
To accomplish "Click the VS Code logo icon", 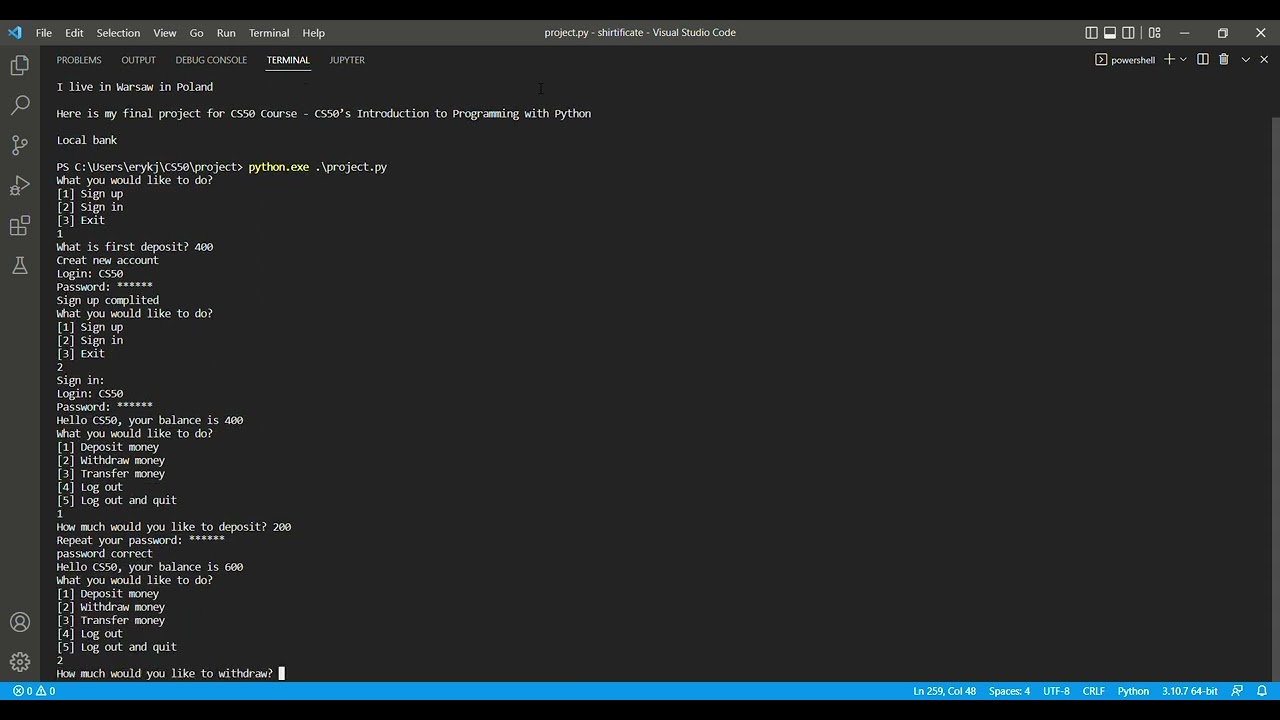I will click(x=14, y=32).
